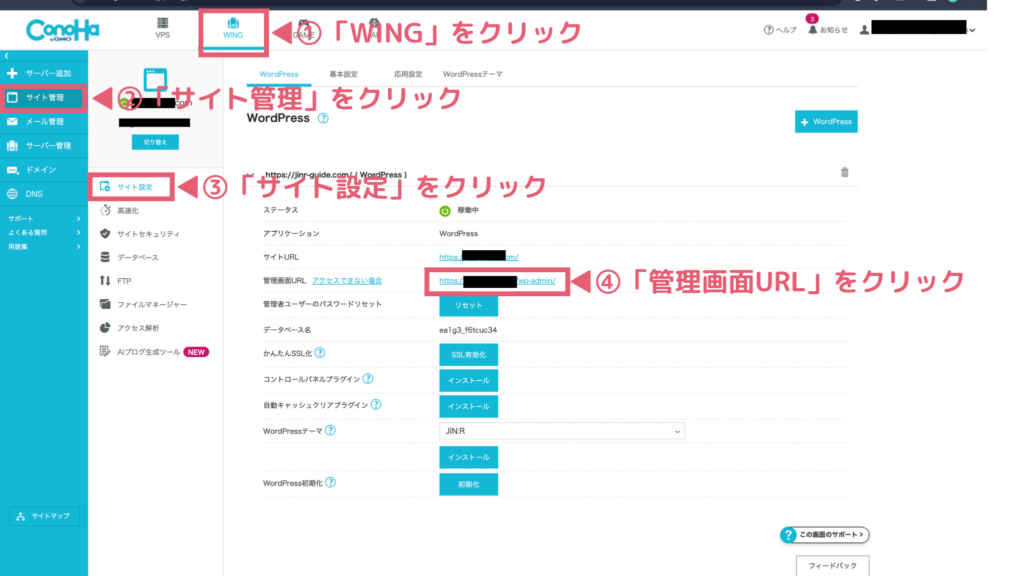This screenshot has width=1024, height=576.
Task: Install 自動キャッシュクリアプラグイン
Action: tap(468, 406)
